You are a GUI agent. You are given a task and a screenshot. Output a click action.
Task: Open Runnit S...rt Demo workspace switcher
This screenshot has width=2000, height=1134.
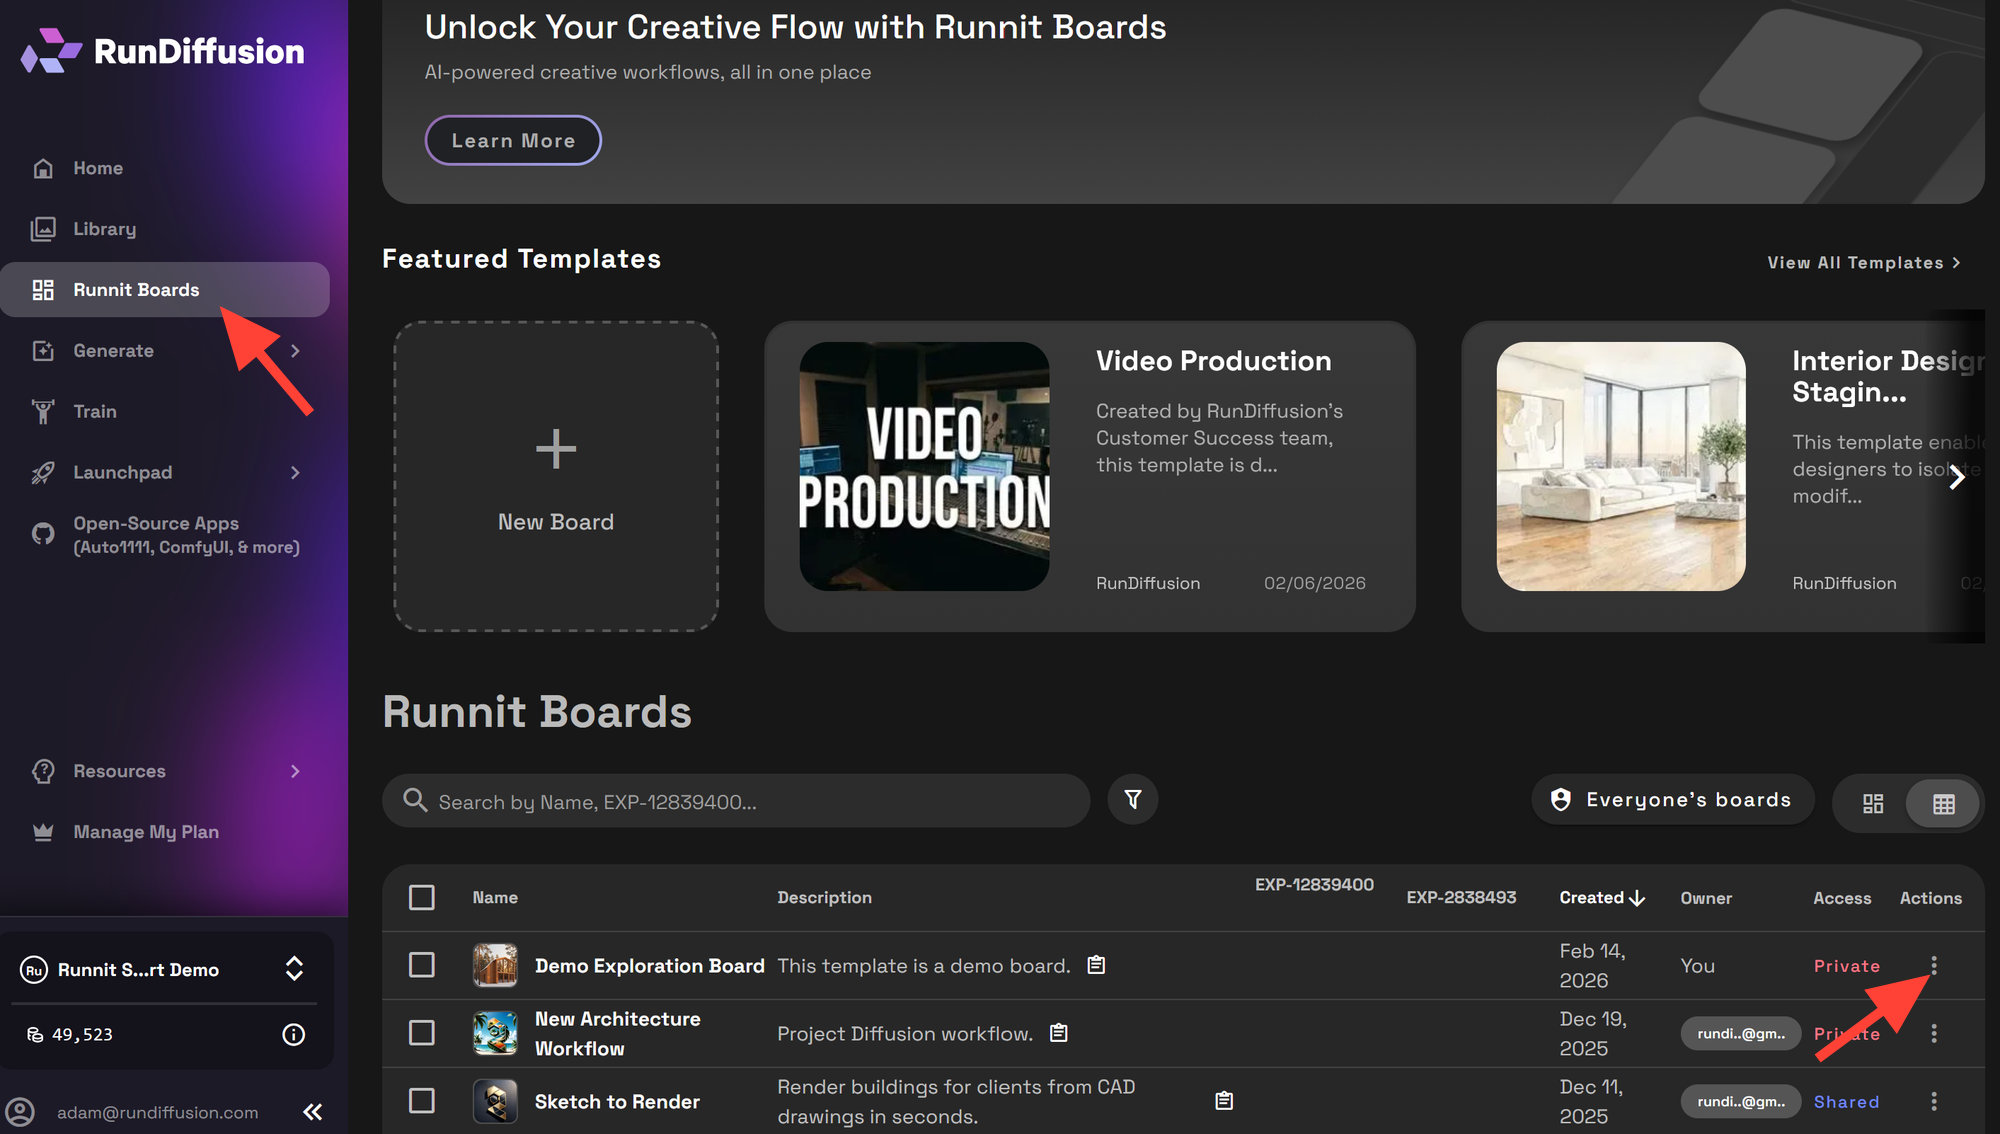293,968
